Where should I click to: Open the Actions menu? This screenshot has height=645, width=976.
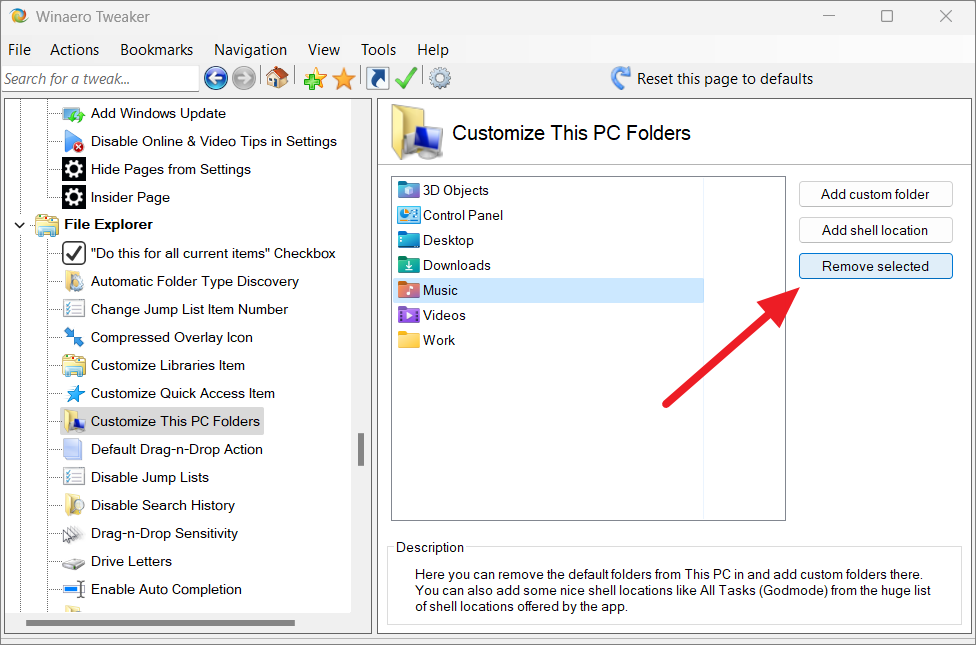[75, 50]
